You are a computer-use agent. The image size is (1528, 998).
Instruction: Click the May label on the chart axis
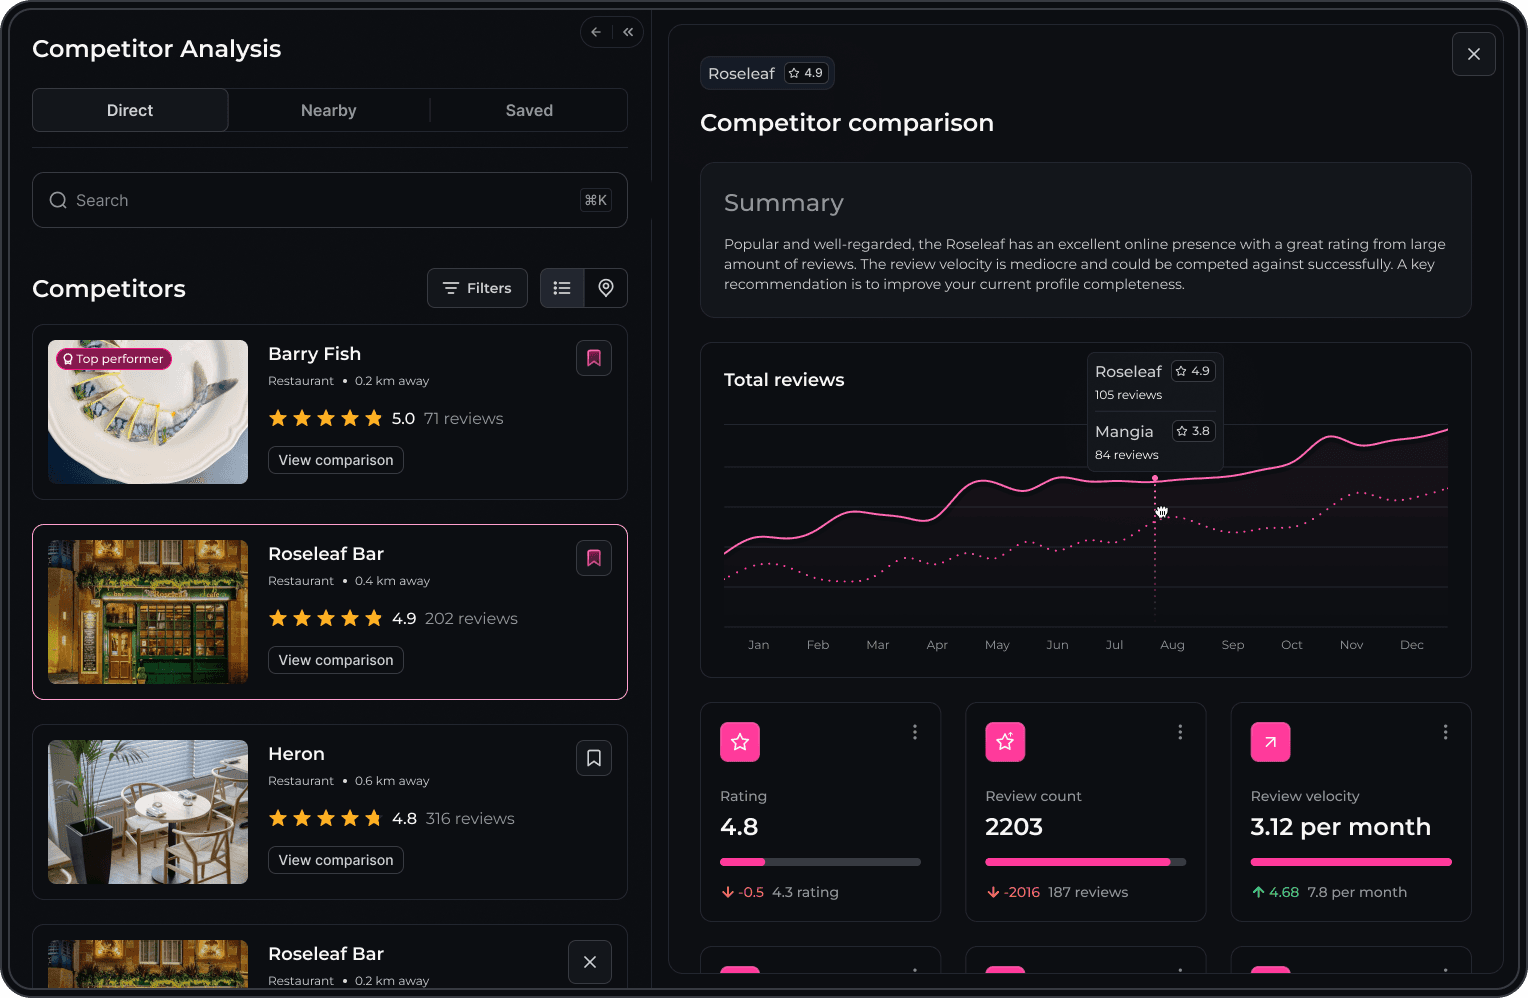tap(997, 645)
